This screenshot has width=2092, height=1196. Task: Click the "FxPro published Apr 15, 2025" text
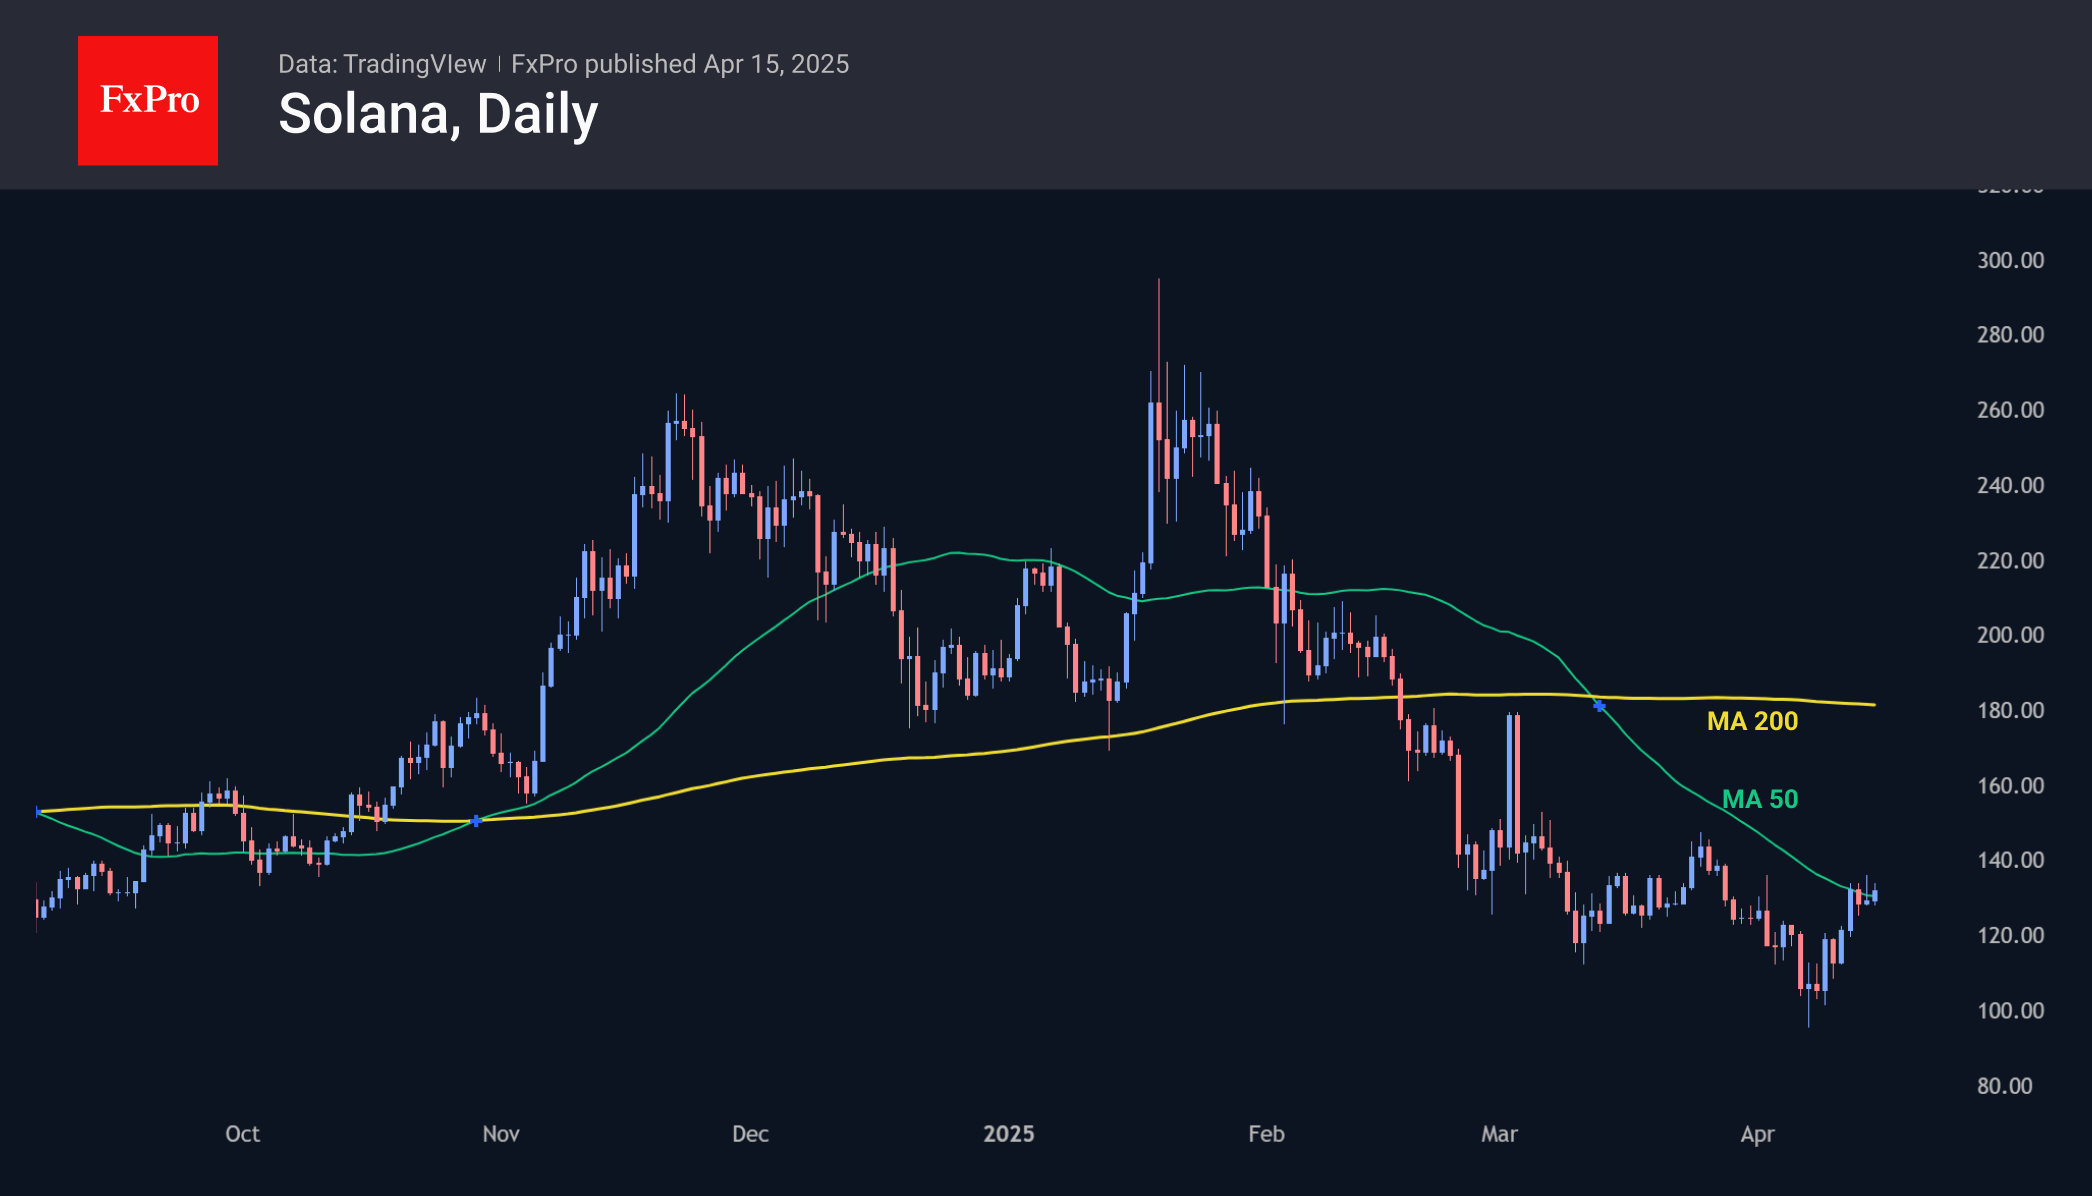pyautogui.click(x=680, y=64)
